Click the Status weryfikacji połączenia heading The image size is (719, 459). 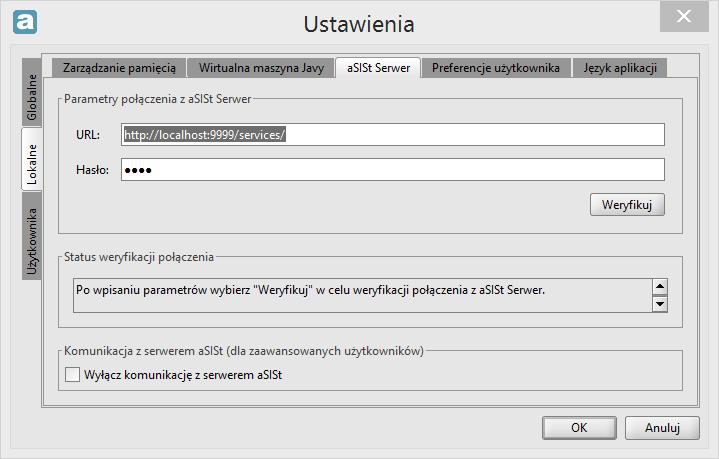coord(139,257)
